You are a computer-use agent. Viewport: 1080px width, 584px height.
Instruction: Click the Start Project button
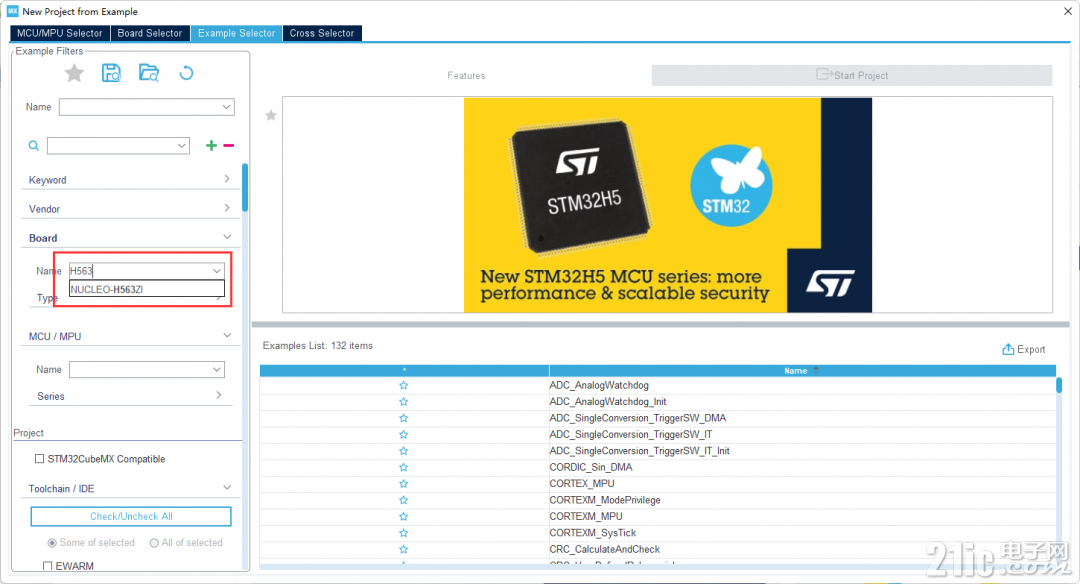coord(852,76)
